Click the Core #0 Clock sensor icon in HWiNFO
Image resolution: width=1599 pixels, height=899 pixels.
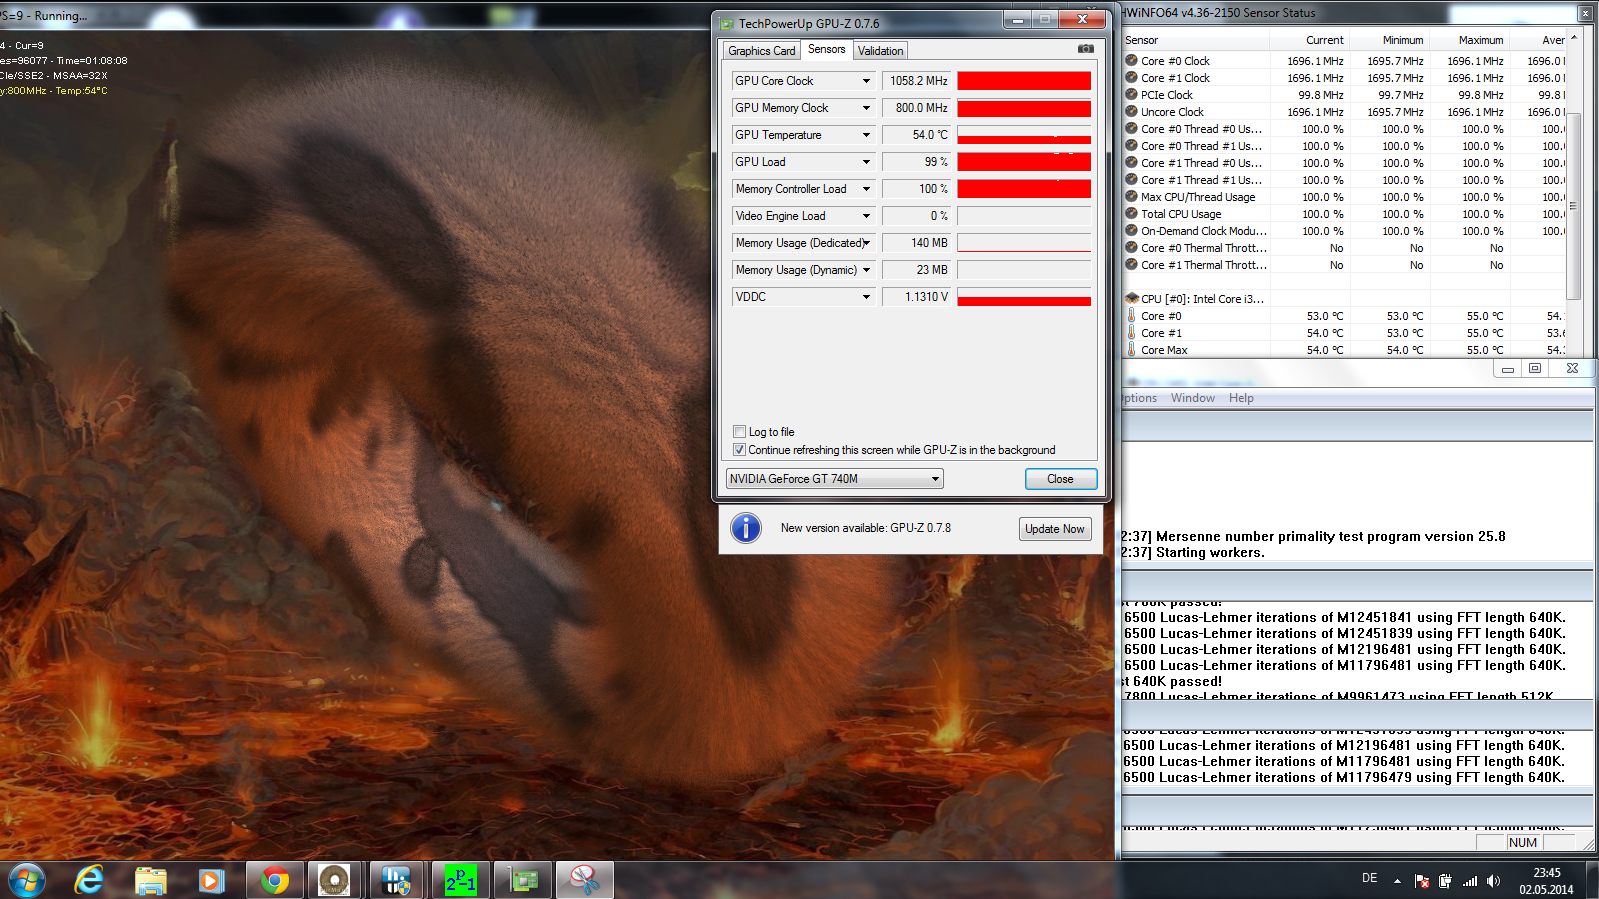1131,61
